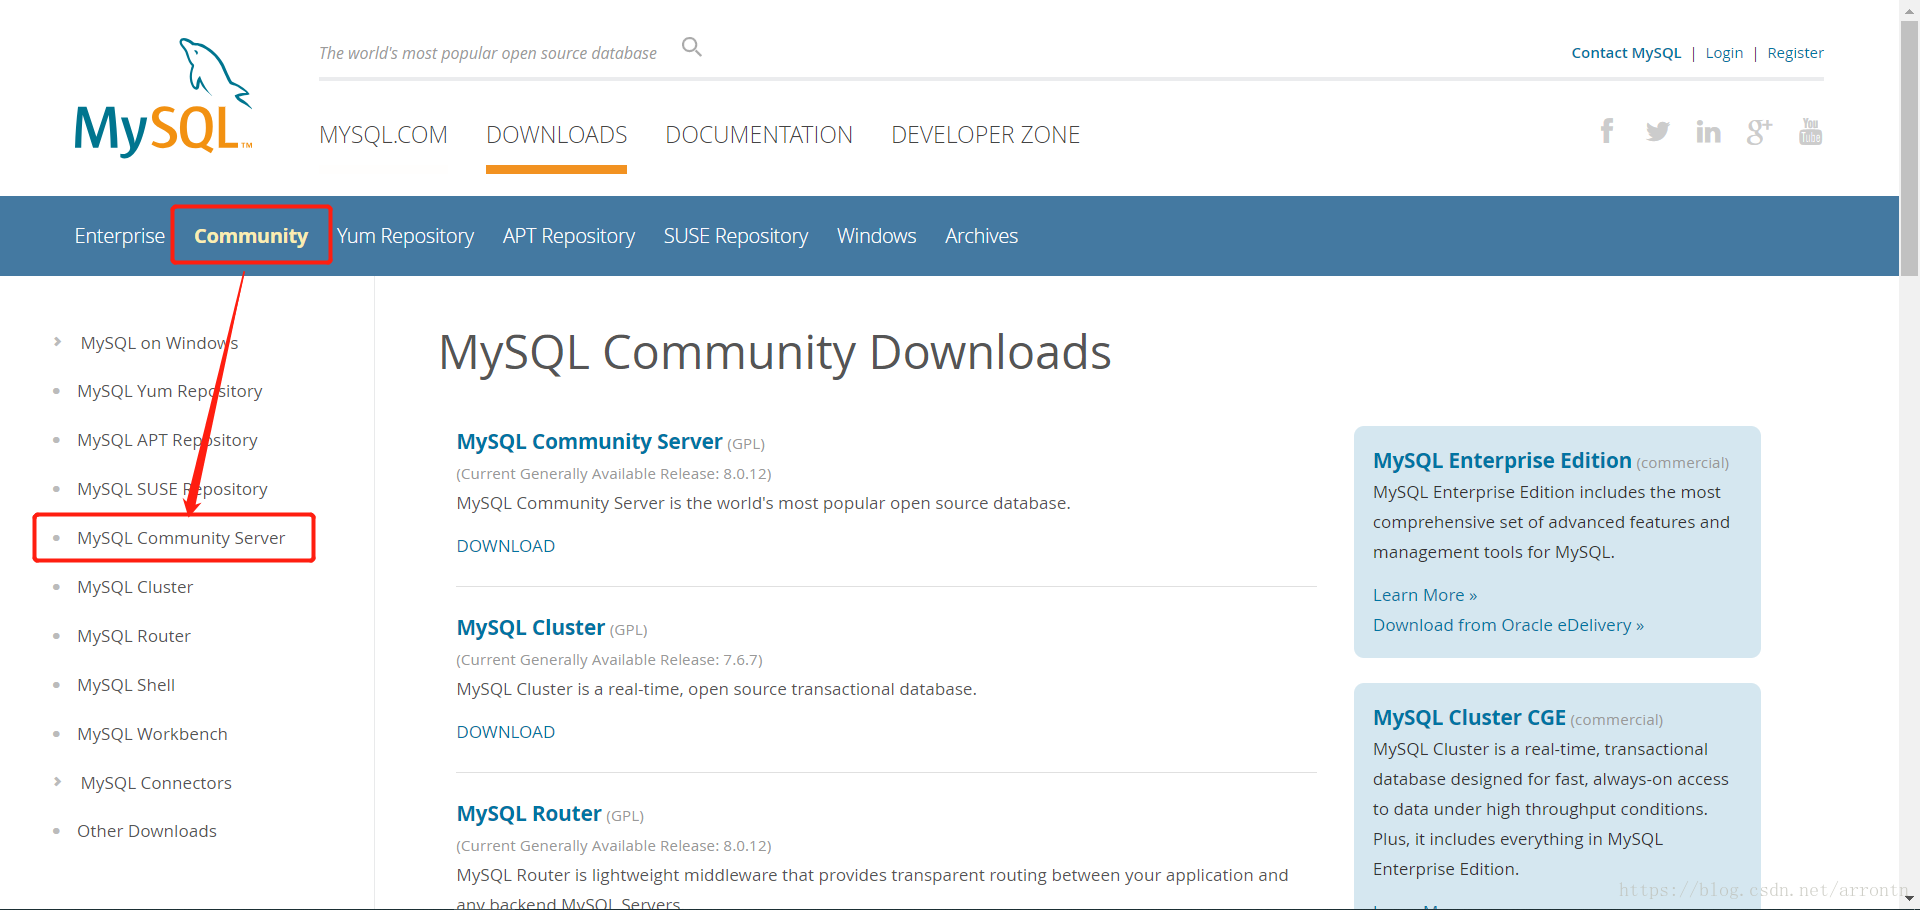The image size is (1920, 910).
Task: Open MySQL Cluster sidebar item
Action: [135, 587]
